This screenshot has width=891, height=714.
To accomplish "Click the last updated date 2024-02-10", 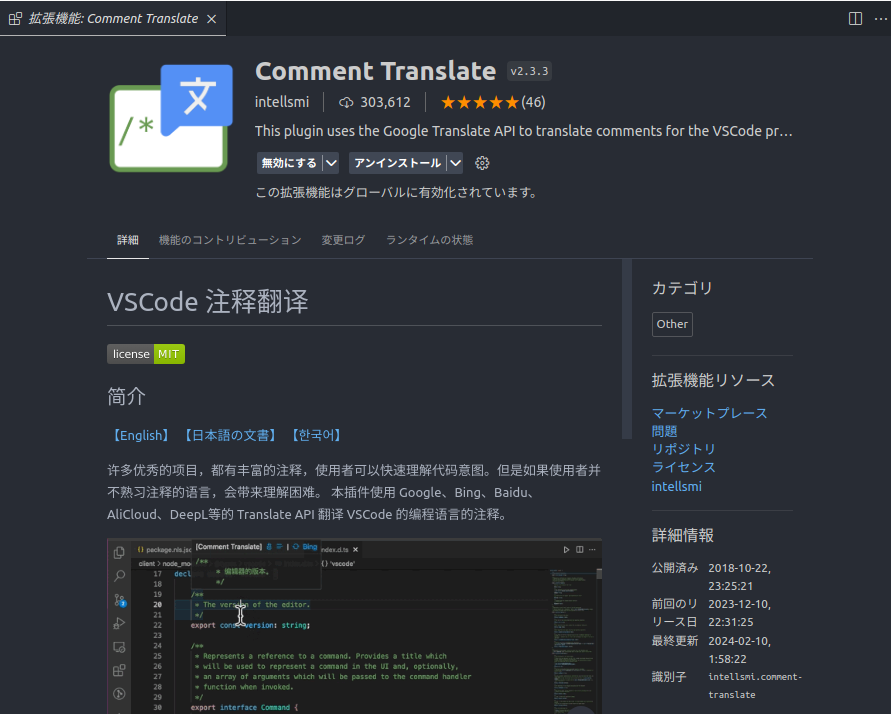I will (x=739, y=650).
